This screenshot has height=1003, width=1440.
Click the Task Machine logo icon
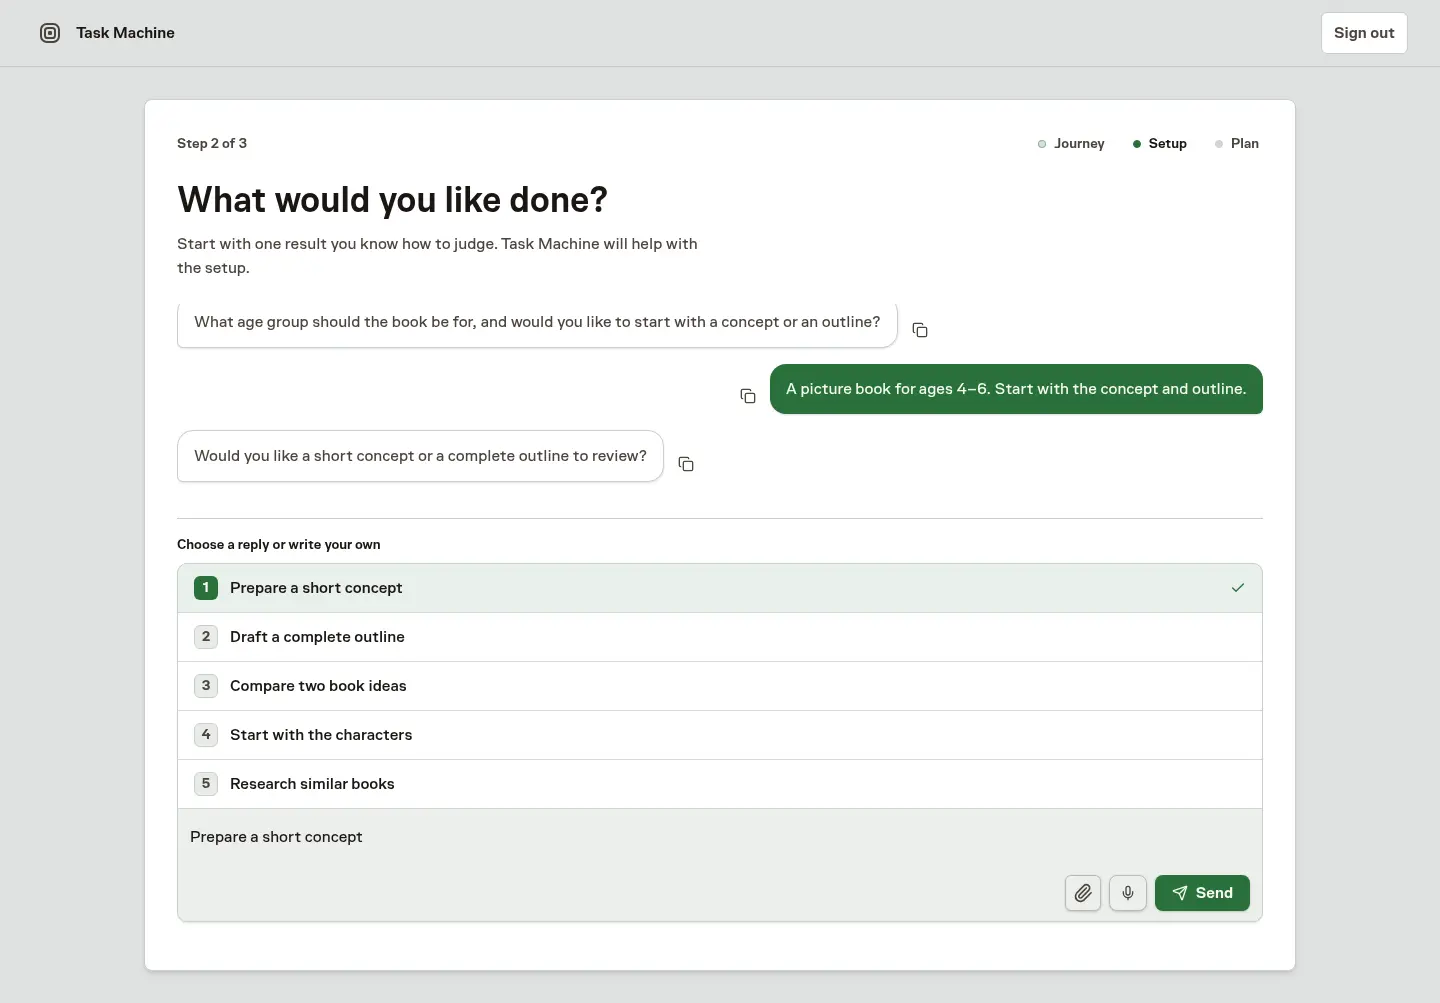[50, 33]
